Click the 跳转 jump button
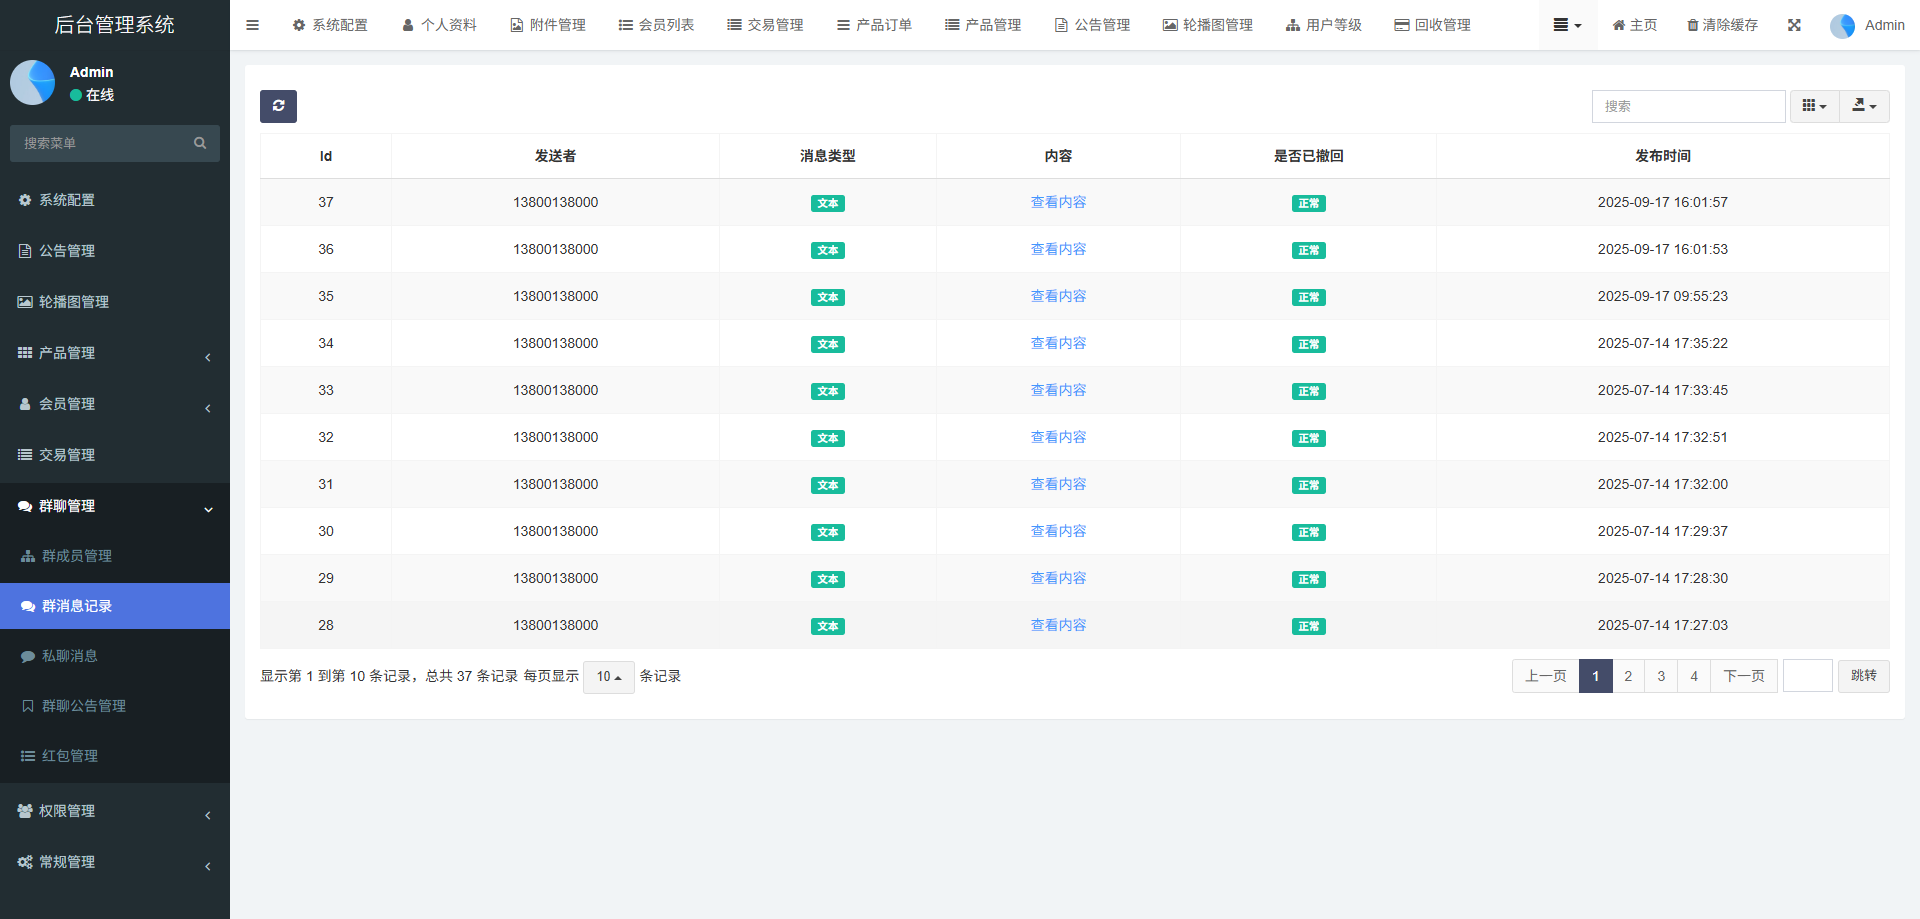The image size is (1920, 919). coord(1863,676)
